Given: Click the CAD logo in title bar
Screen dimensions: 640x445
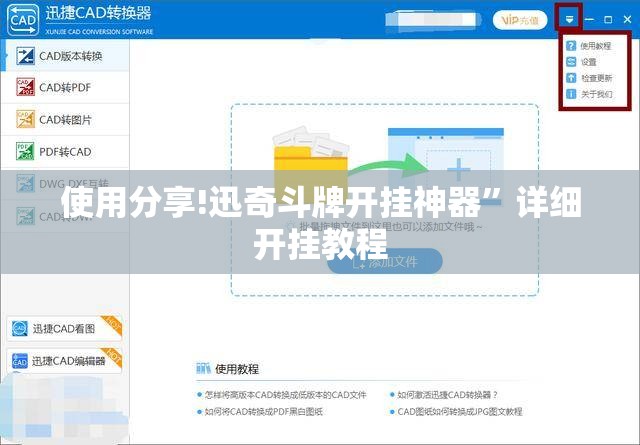Looking at the screenshot, I should [x=23, y=20].
